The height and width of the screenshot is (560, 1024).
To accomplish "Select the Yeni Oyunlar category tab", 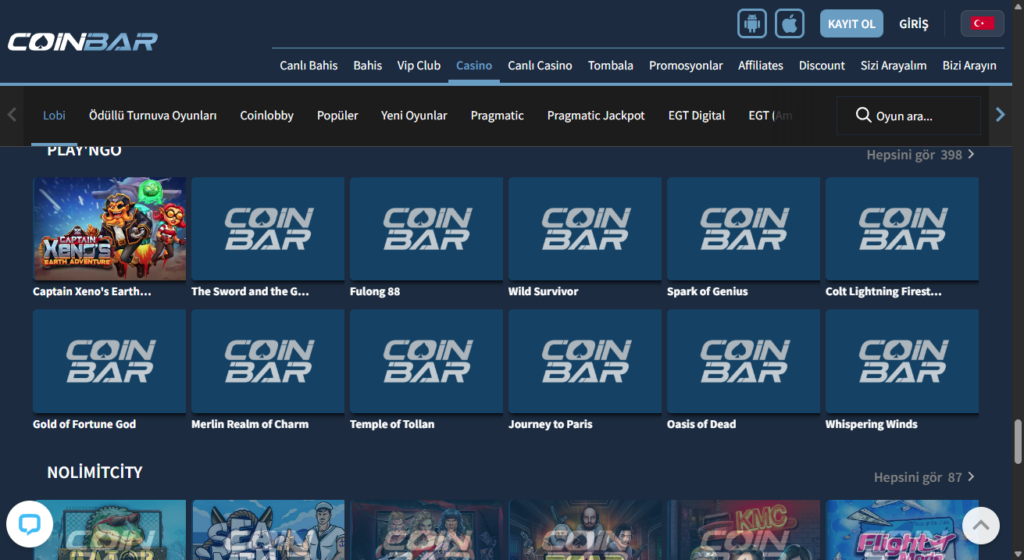I will 414,116.
